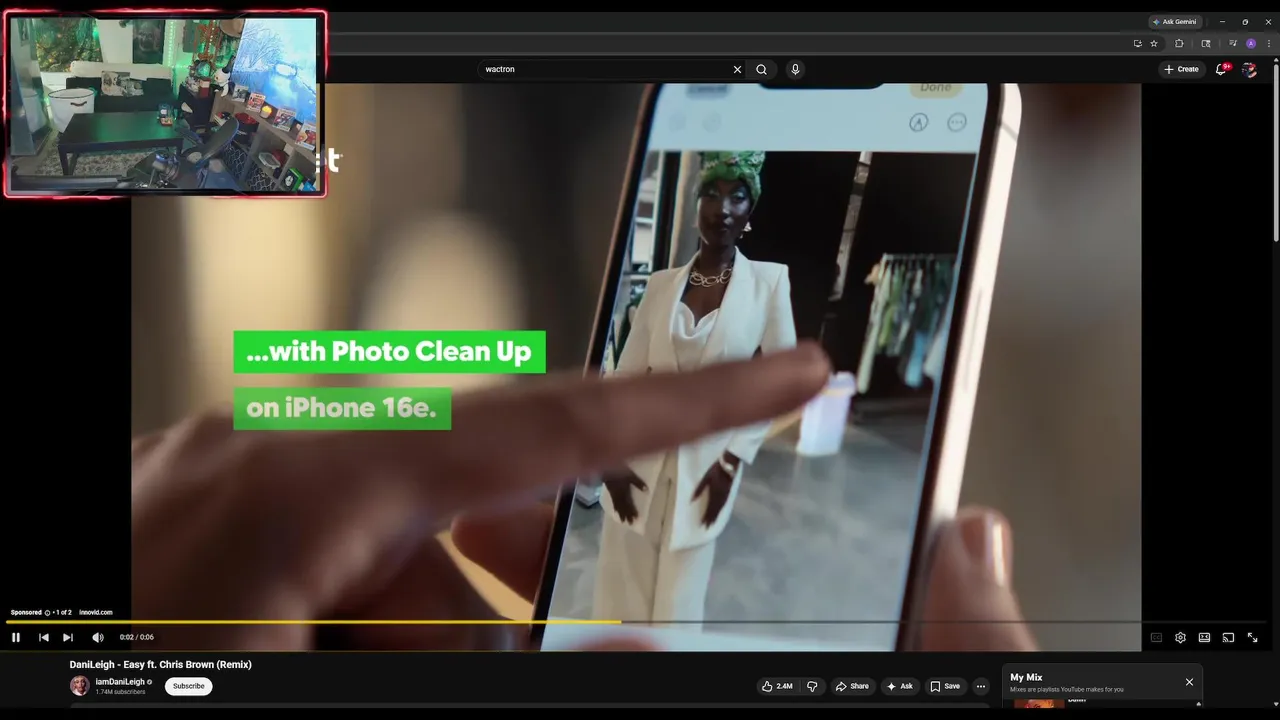Open YouTube notifications bell

[1222, 69]
